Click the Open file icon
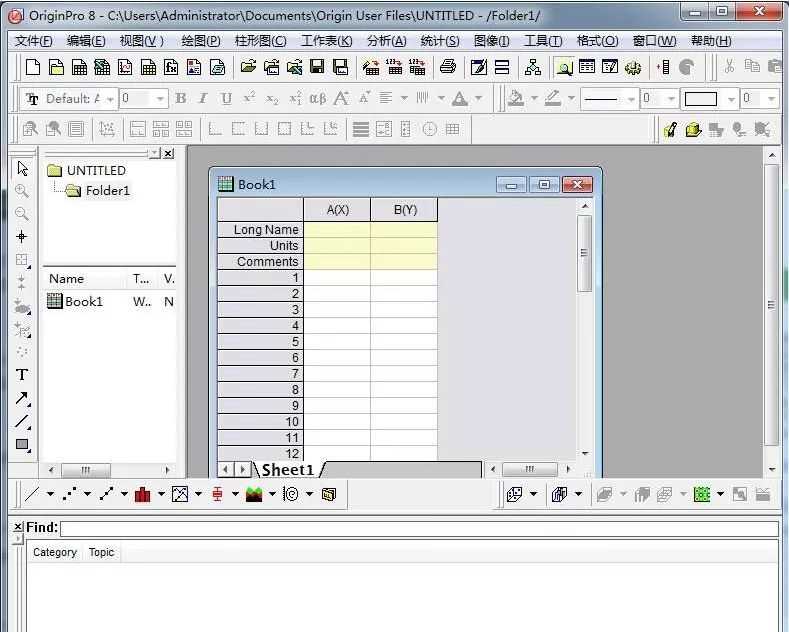The image size is (789, 632). pos(248,66)
